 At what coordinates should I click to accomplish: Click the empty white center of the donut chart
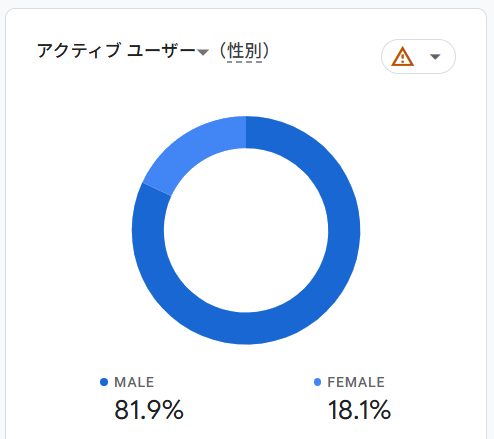(246, 230)
